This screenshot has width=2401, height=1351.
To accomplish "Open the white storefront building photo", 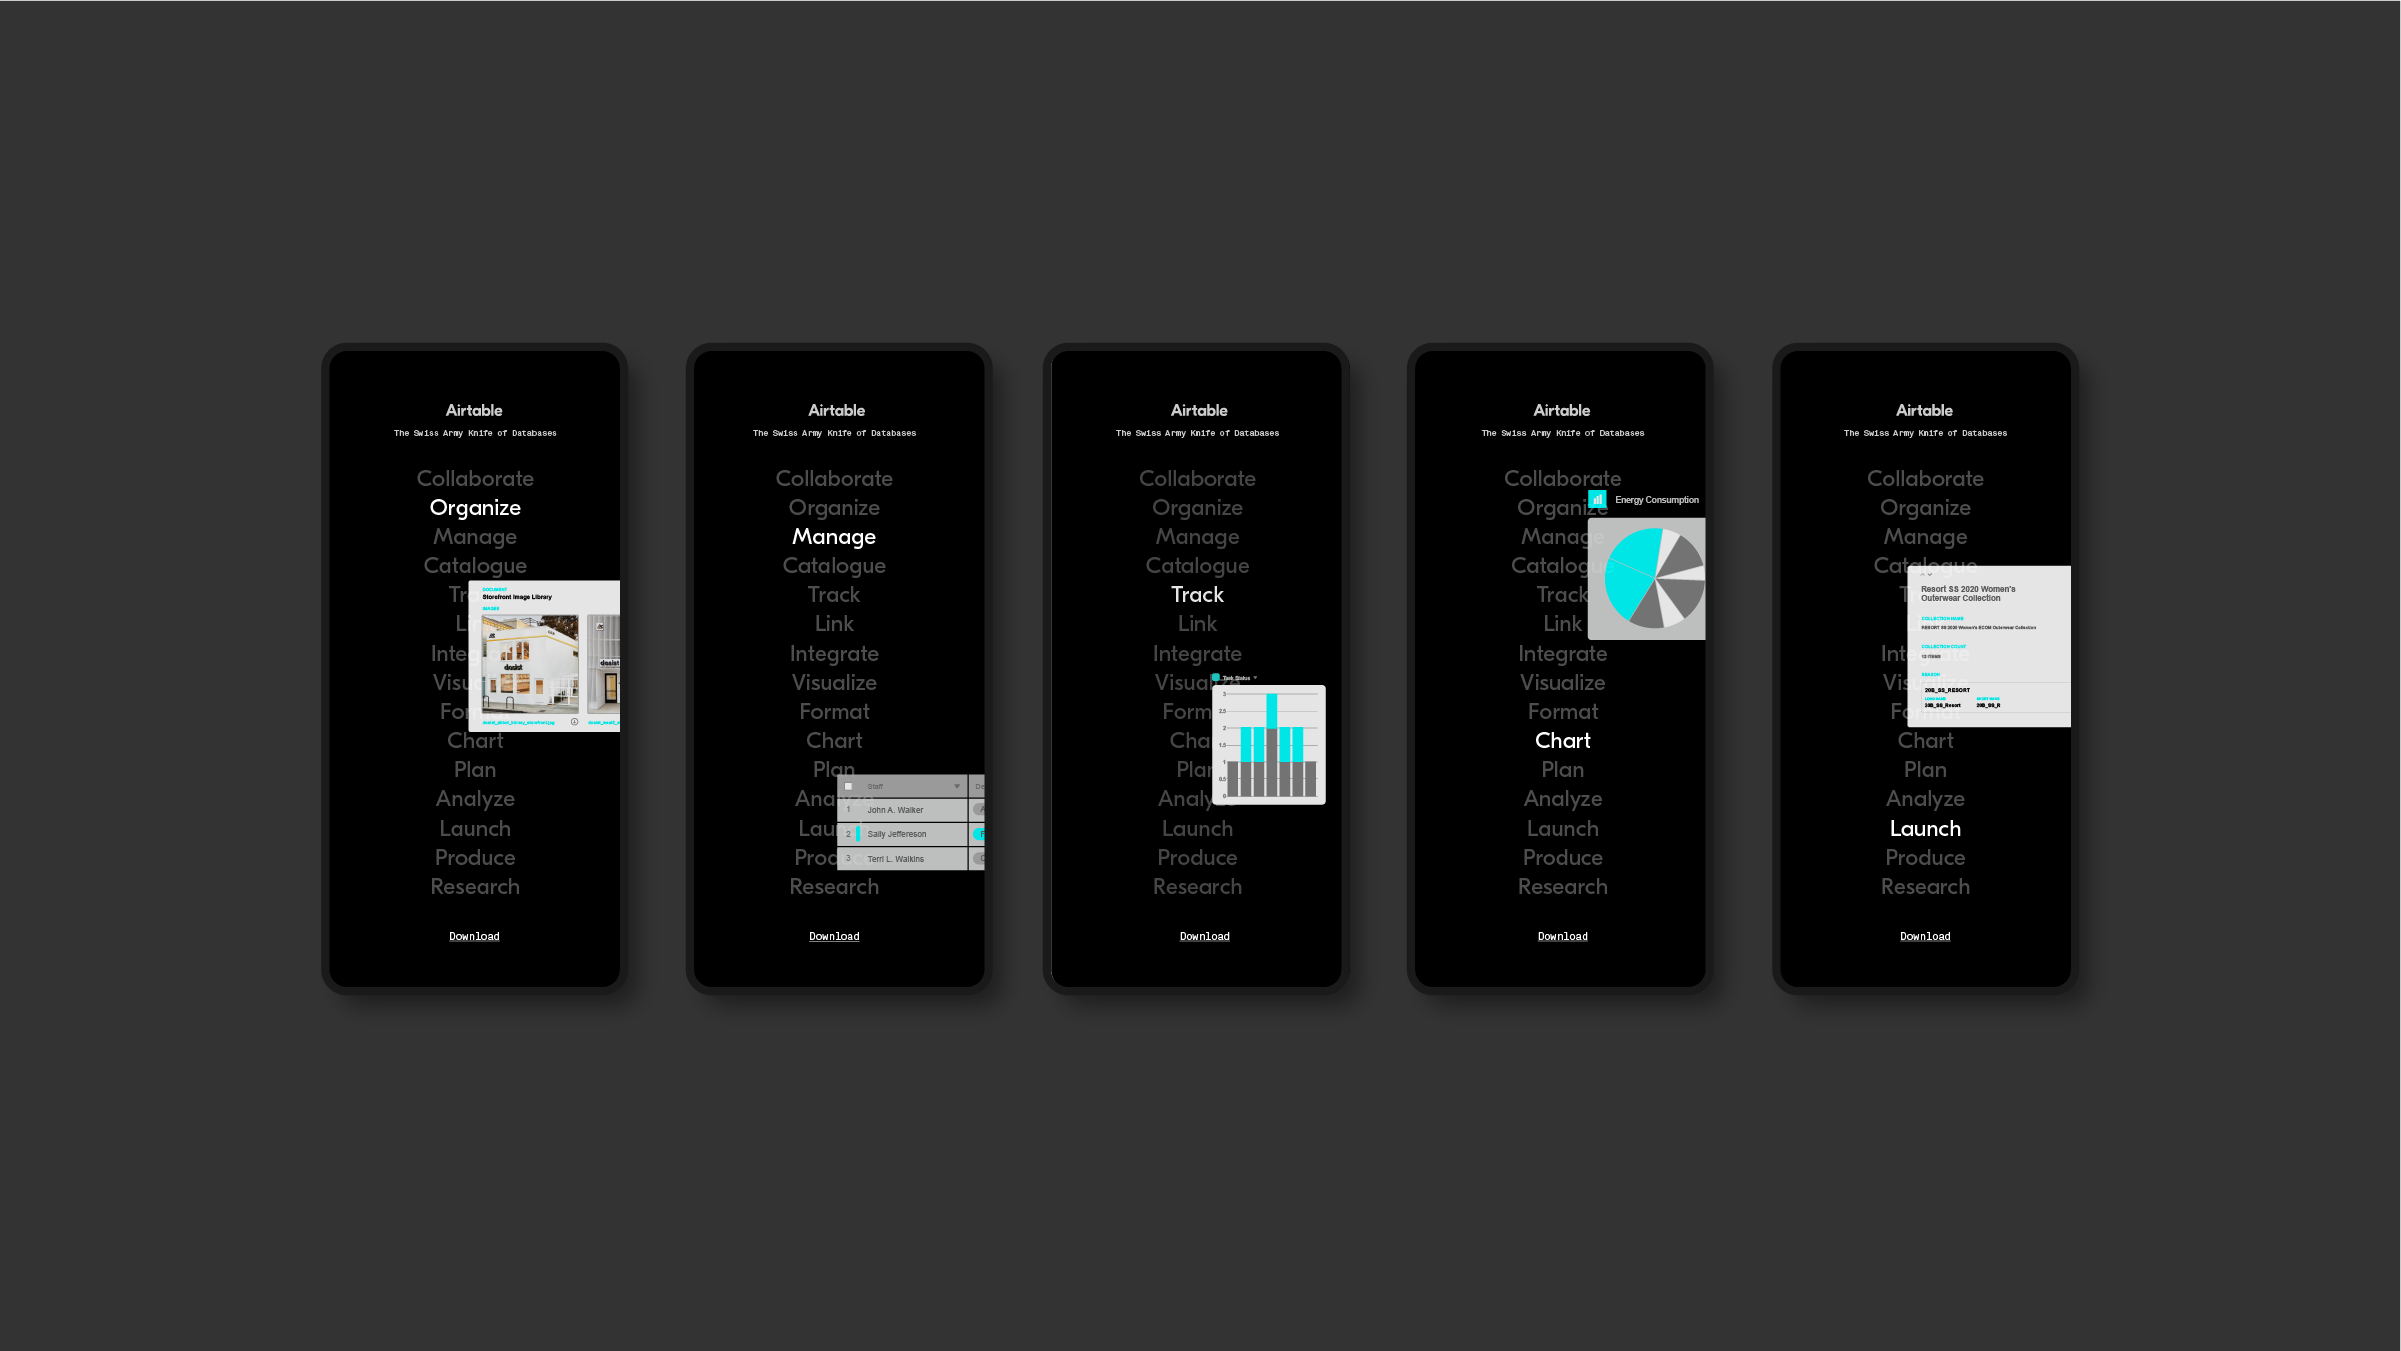I will point(530,663).
